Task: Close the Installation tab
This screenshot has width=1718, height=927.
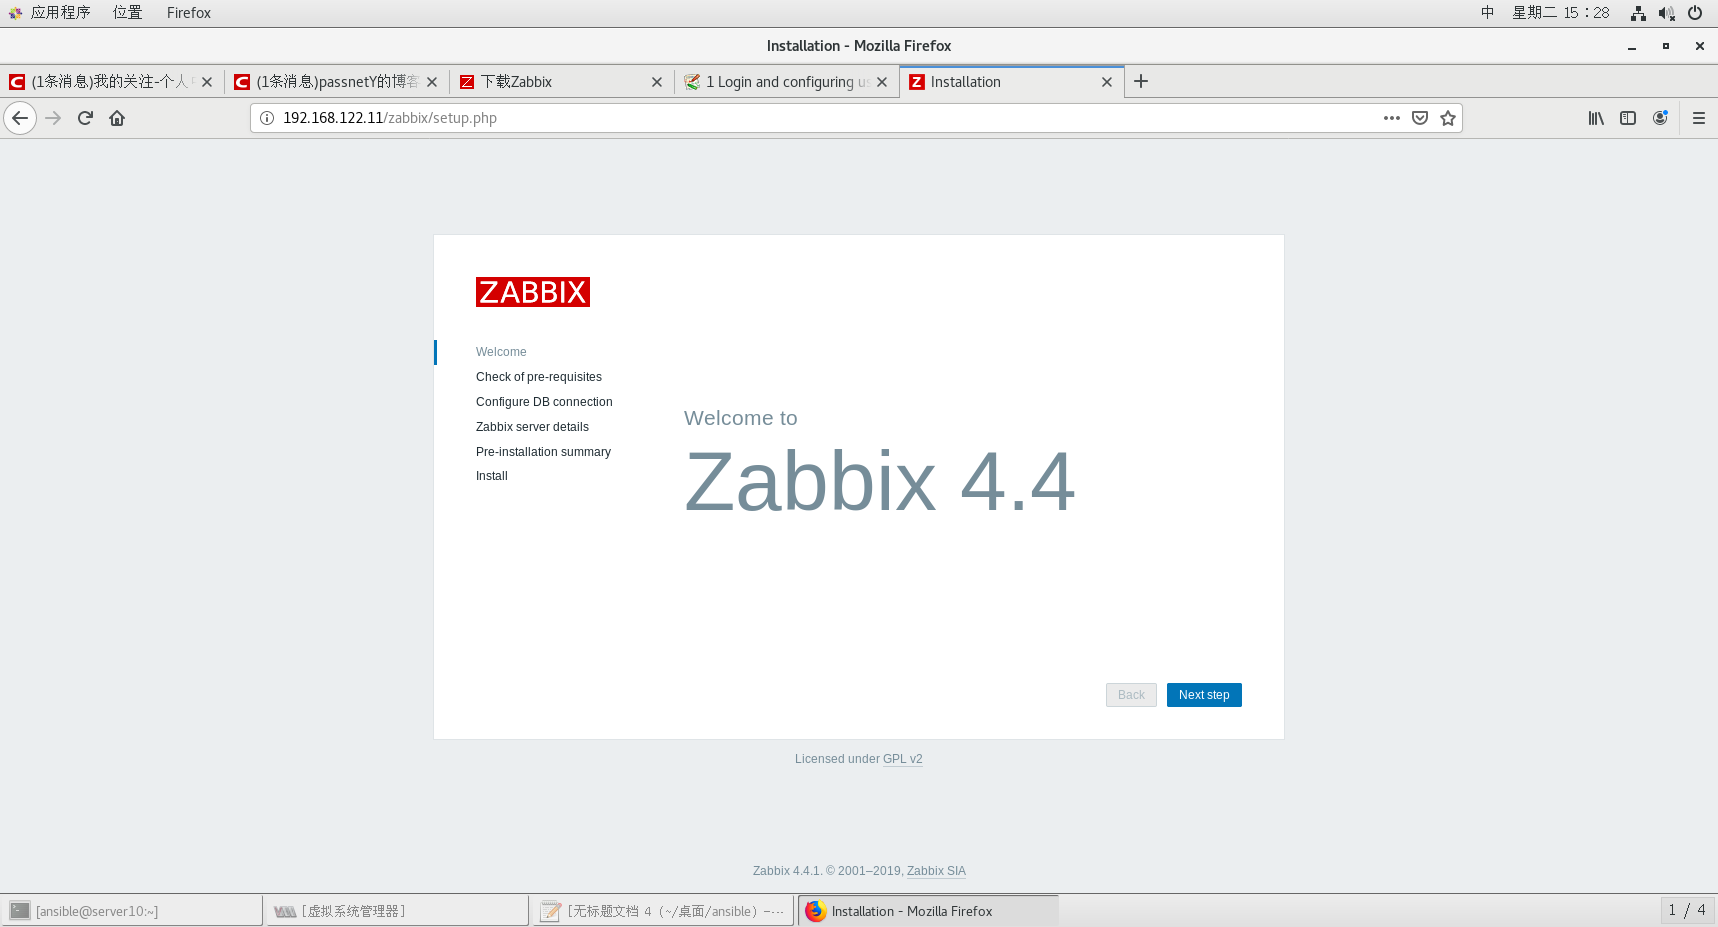Action: 1107,82
